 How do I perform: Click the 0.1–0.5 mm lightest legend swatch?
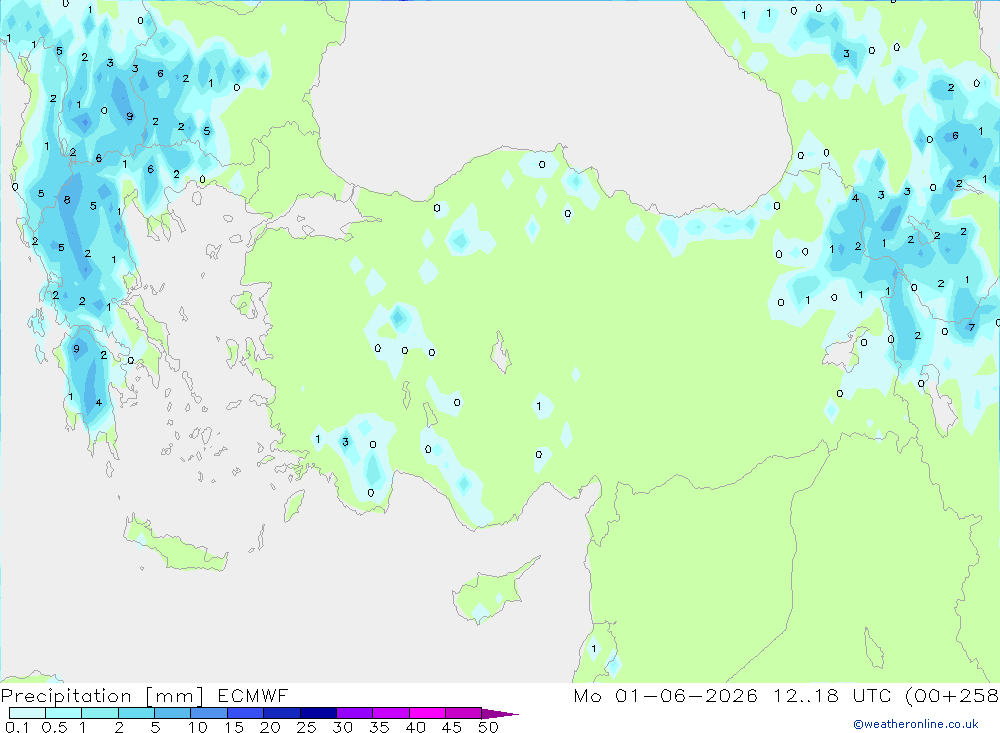point(27,713)
